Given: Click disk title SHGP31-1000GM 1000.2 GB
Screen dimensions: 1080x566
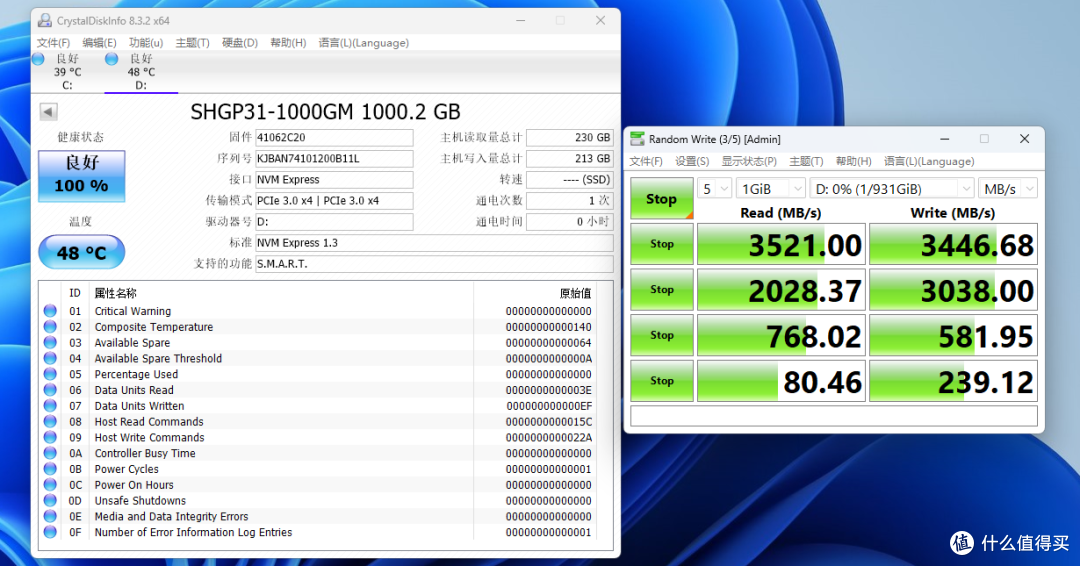Looking at the screenshot, I should (x=325, y=112).
